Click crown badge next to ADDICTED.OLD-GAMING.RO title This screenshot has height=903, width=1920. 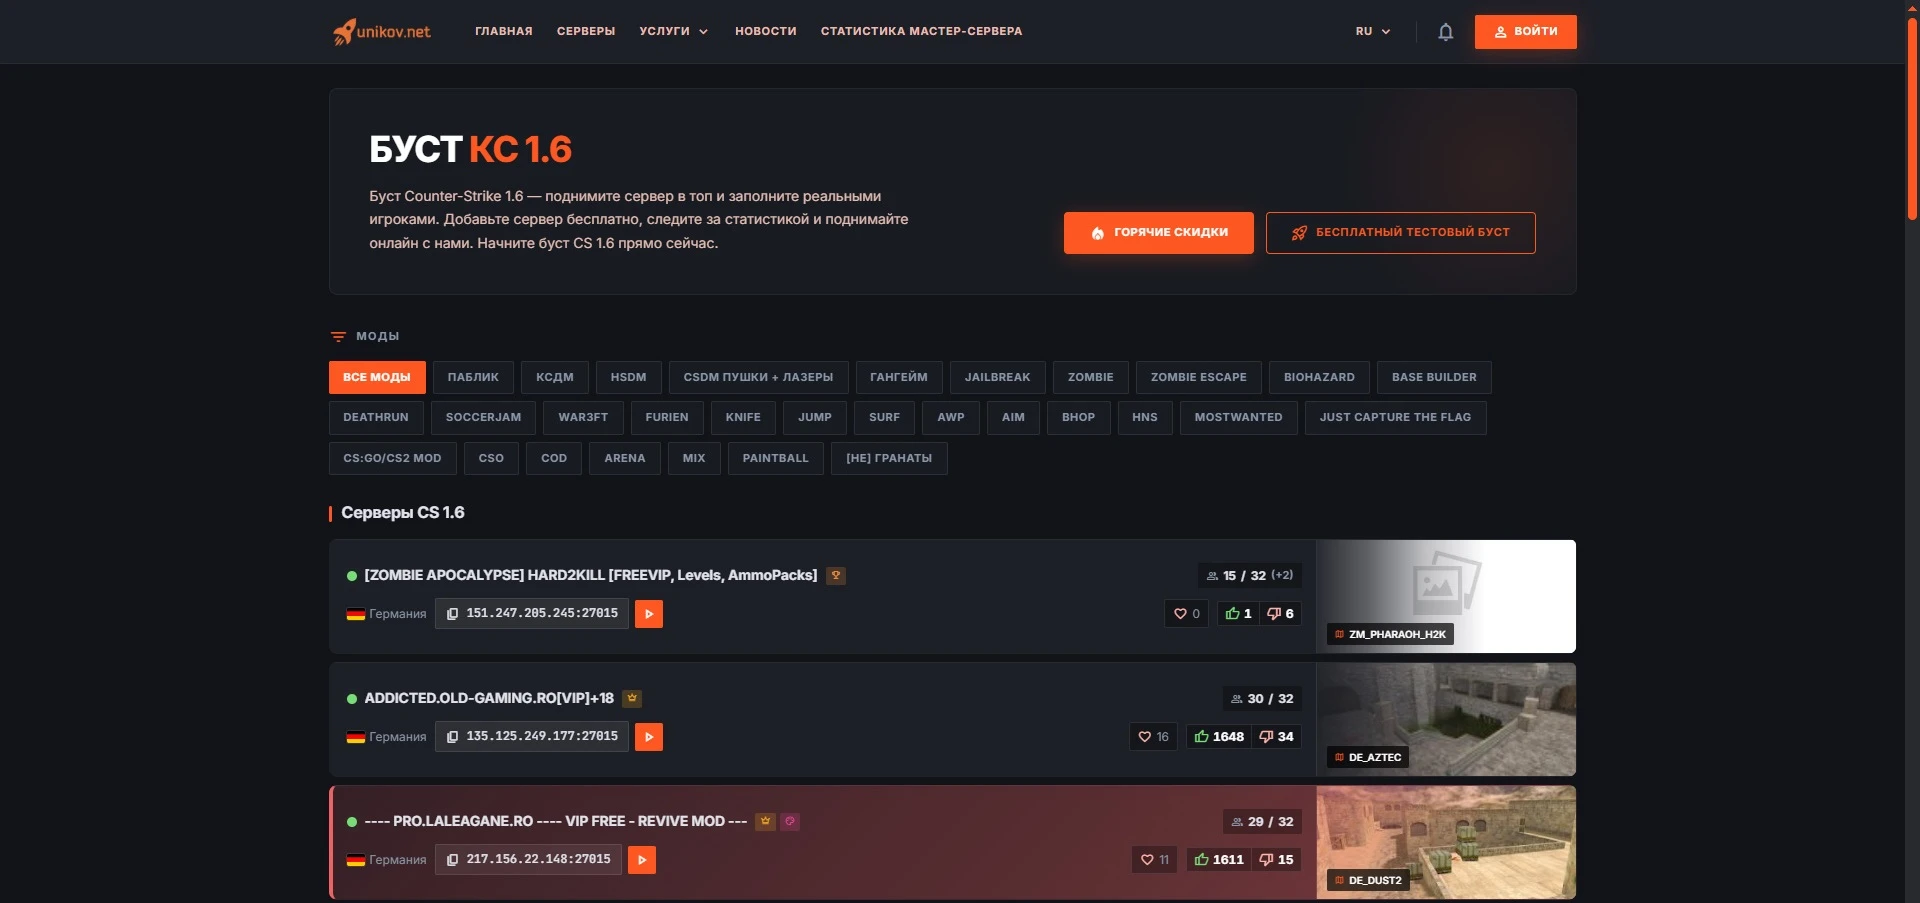tap(632, 699)
